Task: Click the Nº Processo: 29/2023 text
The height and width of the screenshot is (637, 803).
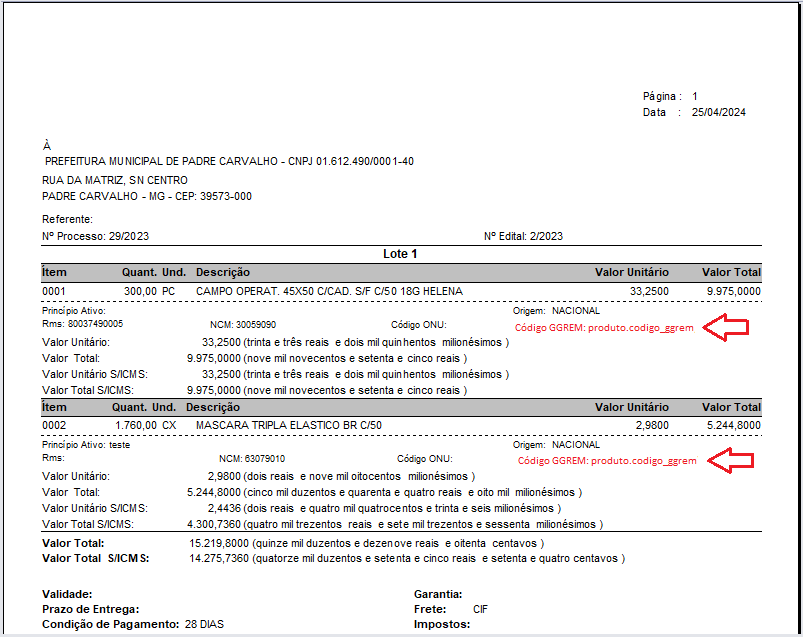Action: coord(96,236)
